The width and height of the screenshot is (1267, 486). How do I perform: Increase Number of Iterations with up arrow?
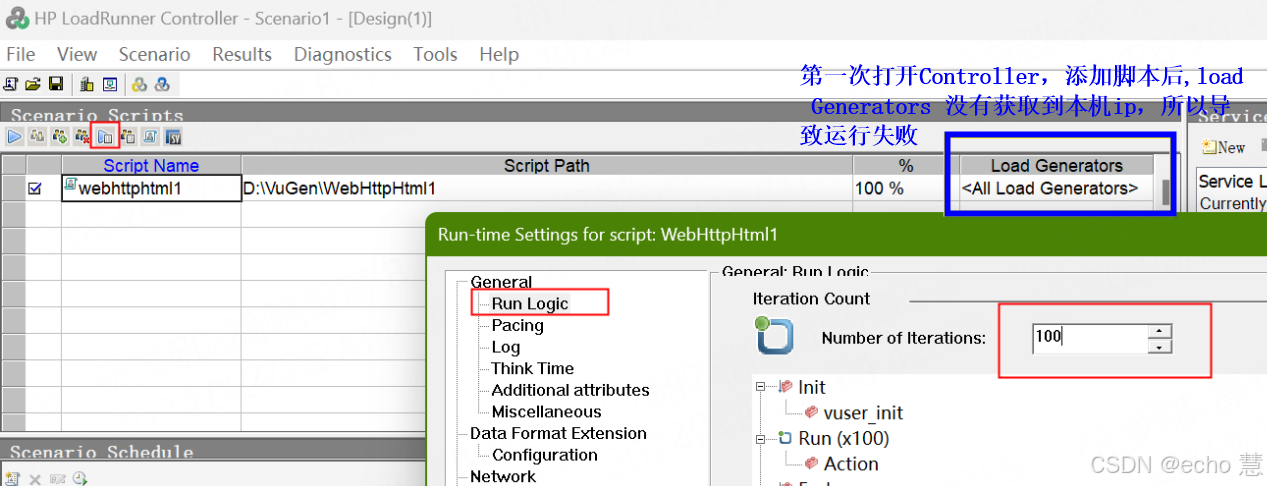[1159, 331]
